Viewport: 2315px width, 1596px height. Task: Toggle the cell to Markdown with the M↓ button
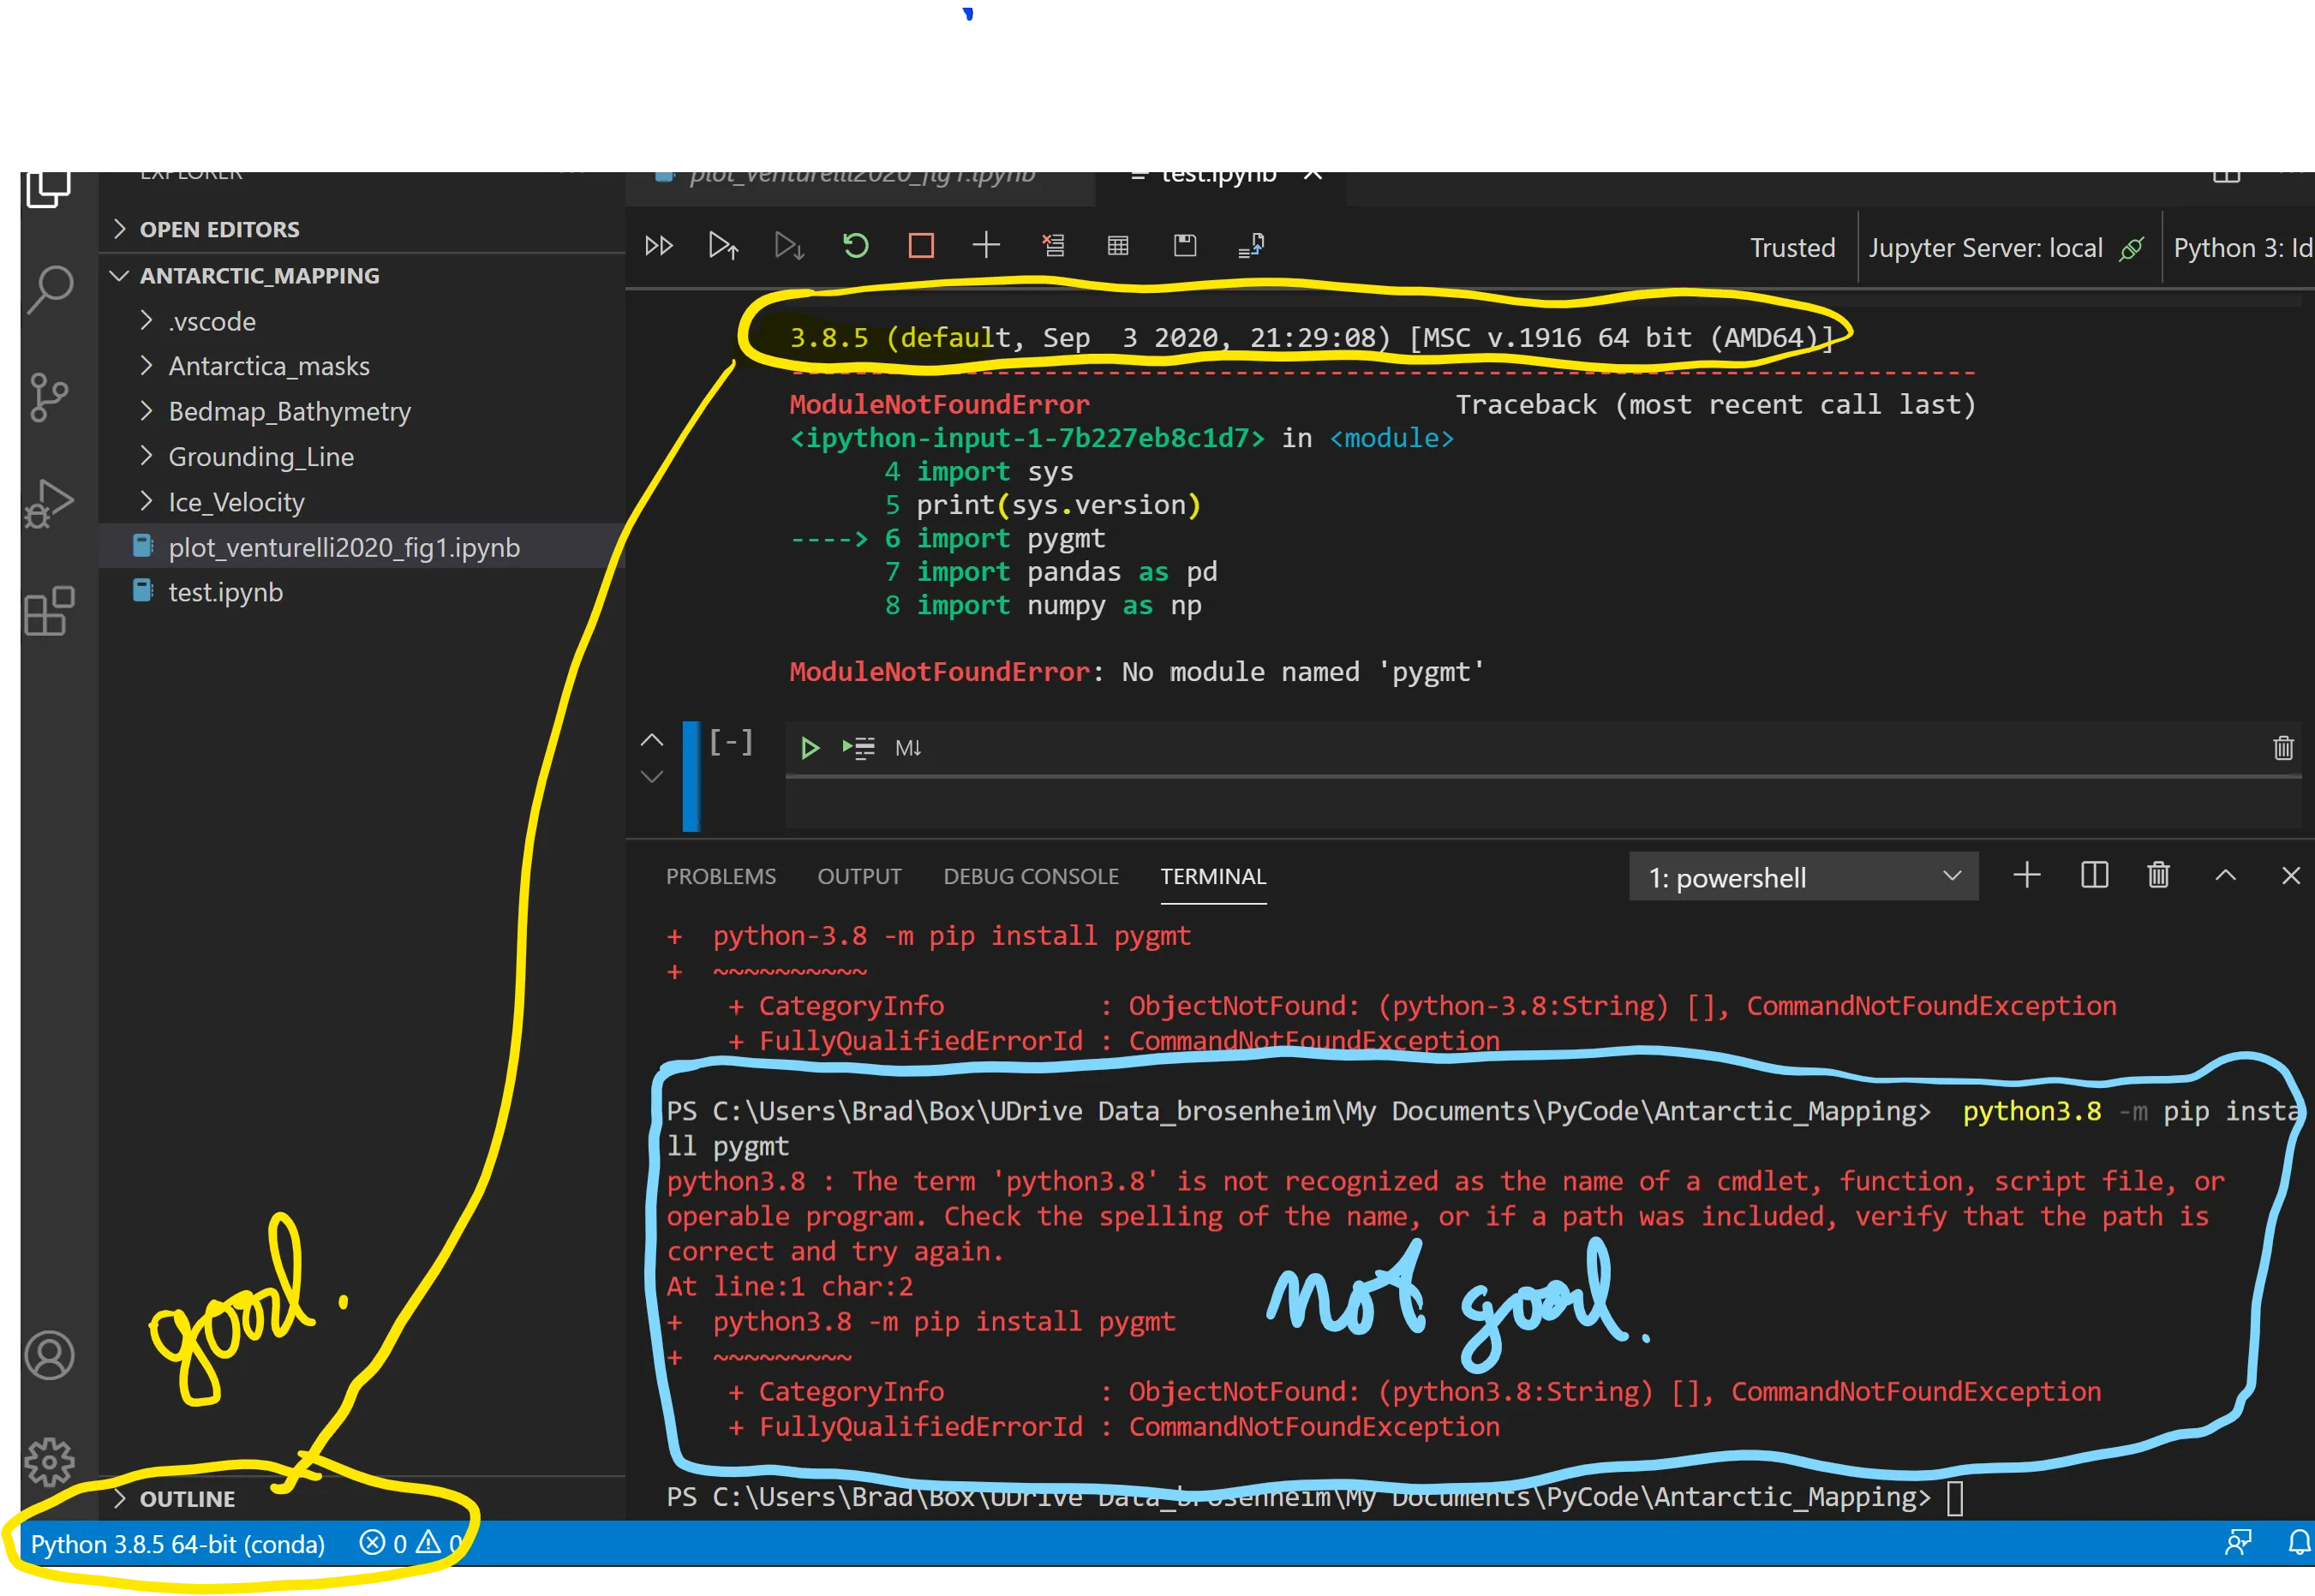coord(908,748)
